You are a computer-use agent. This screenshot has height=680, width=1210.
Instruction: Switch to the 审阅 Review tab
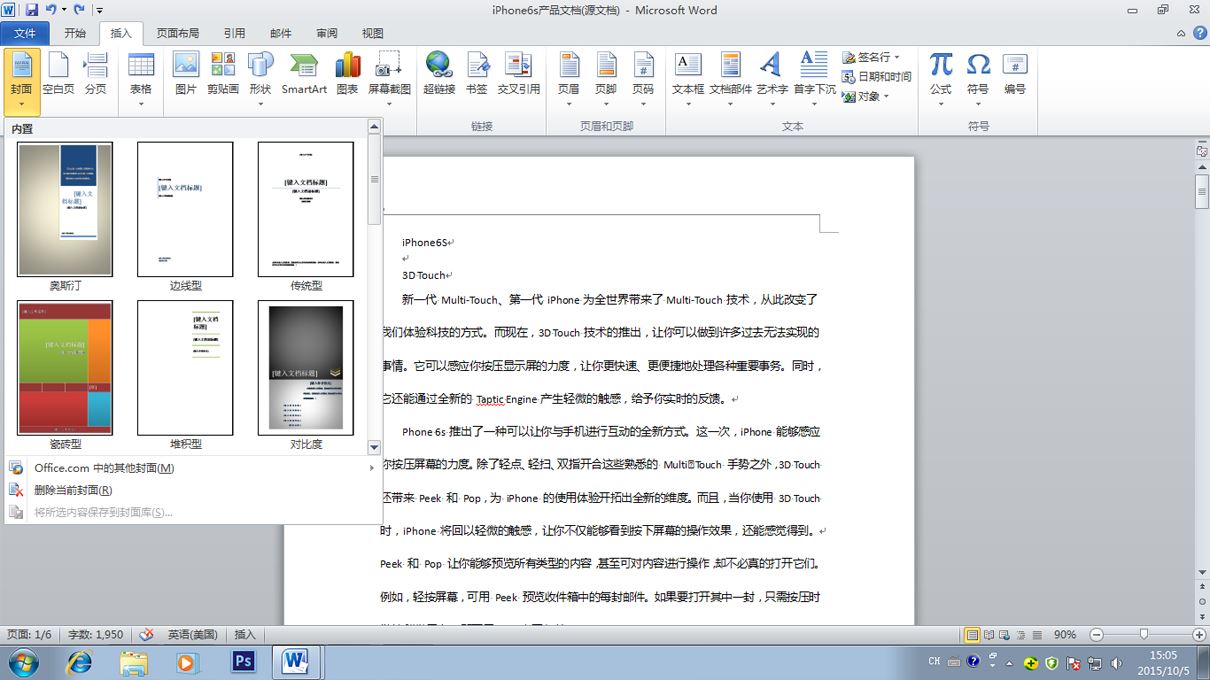coord(327,33)
